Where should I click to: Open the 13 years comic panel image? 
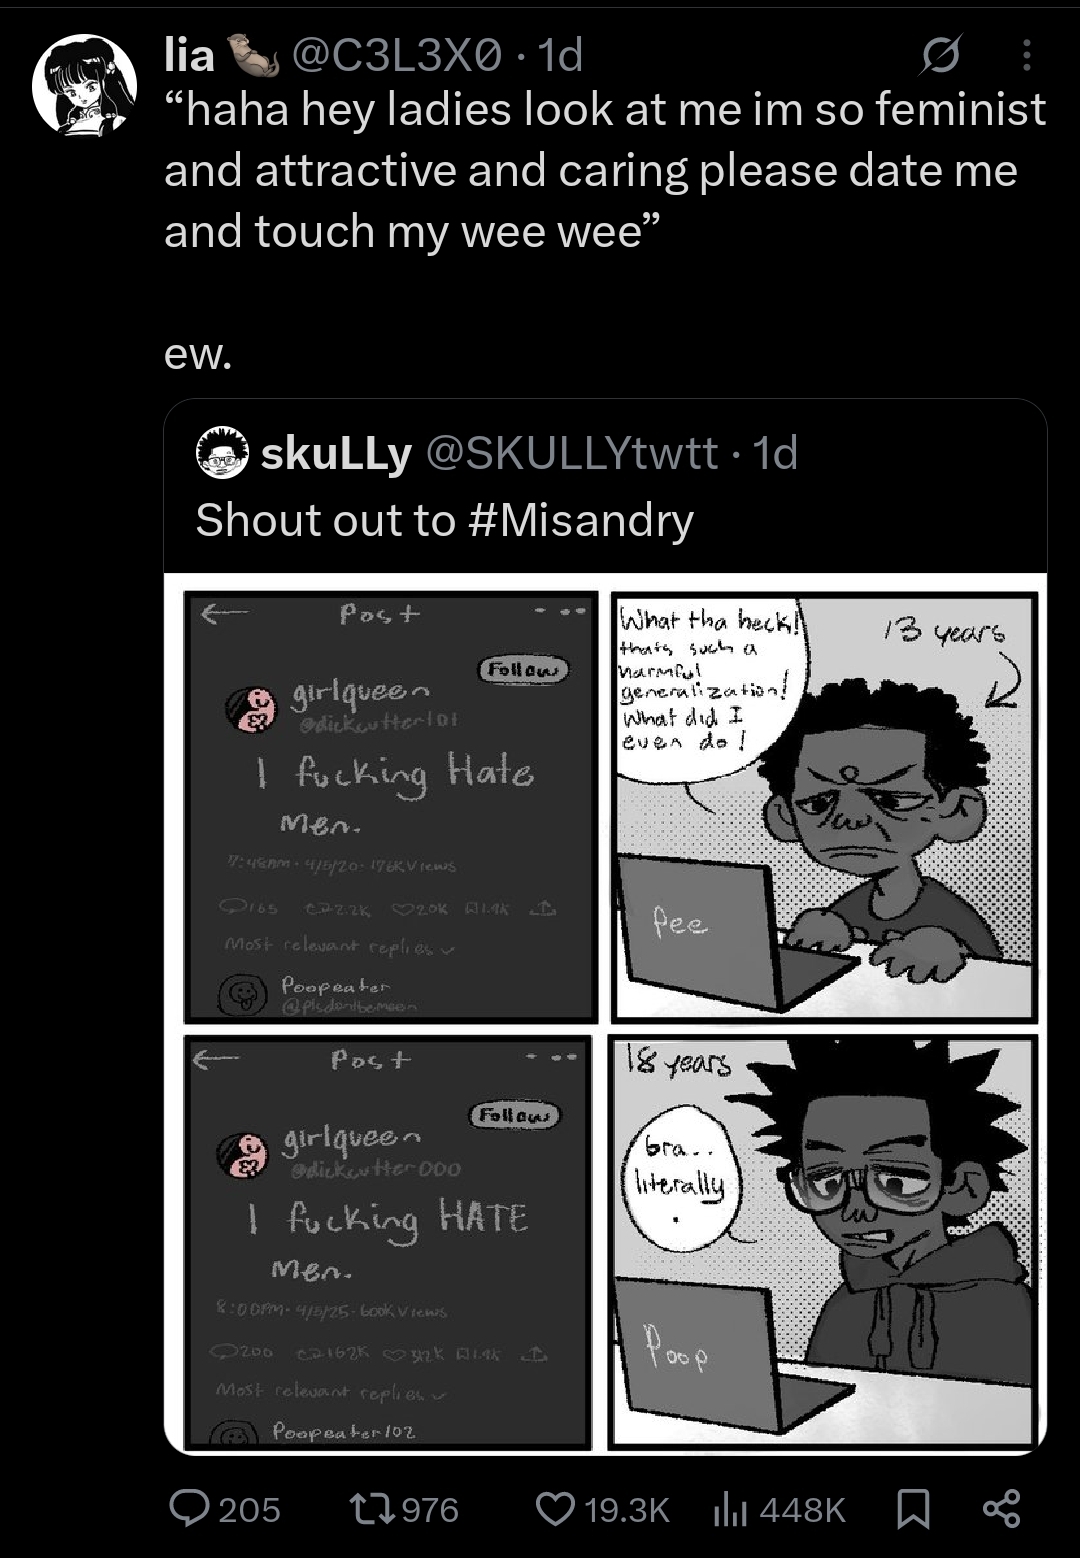click(825, 807)
